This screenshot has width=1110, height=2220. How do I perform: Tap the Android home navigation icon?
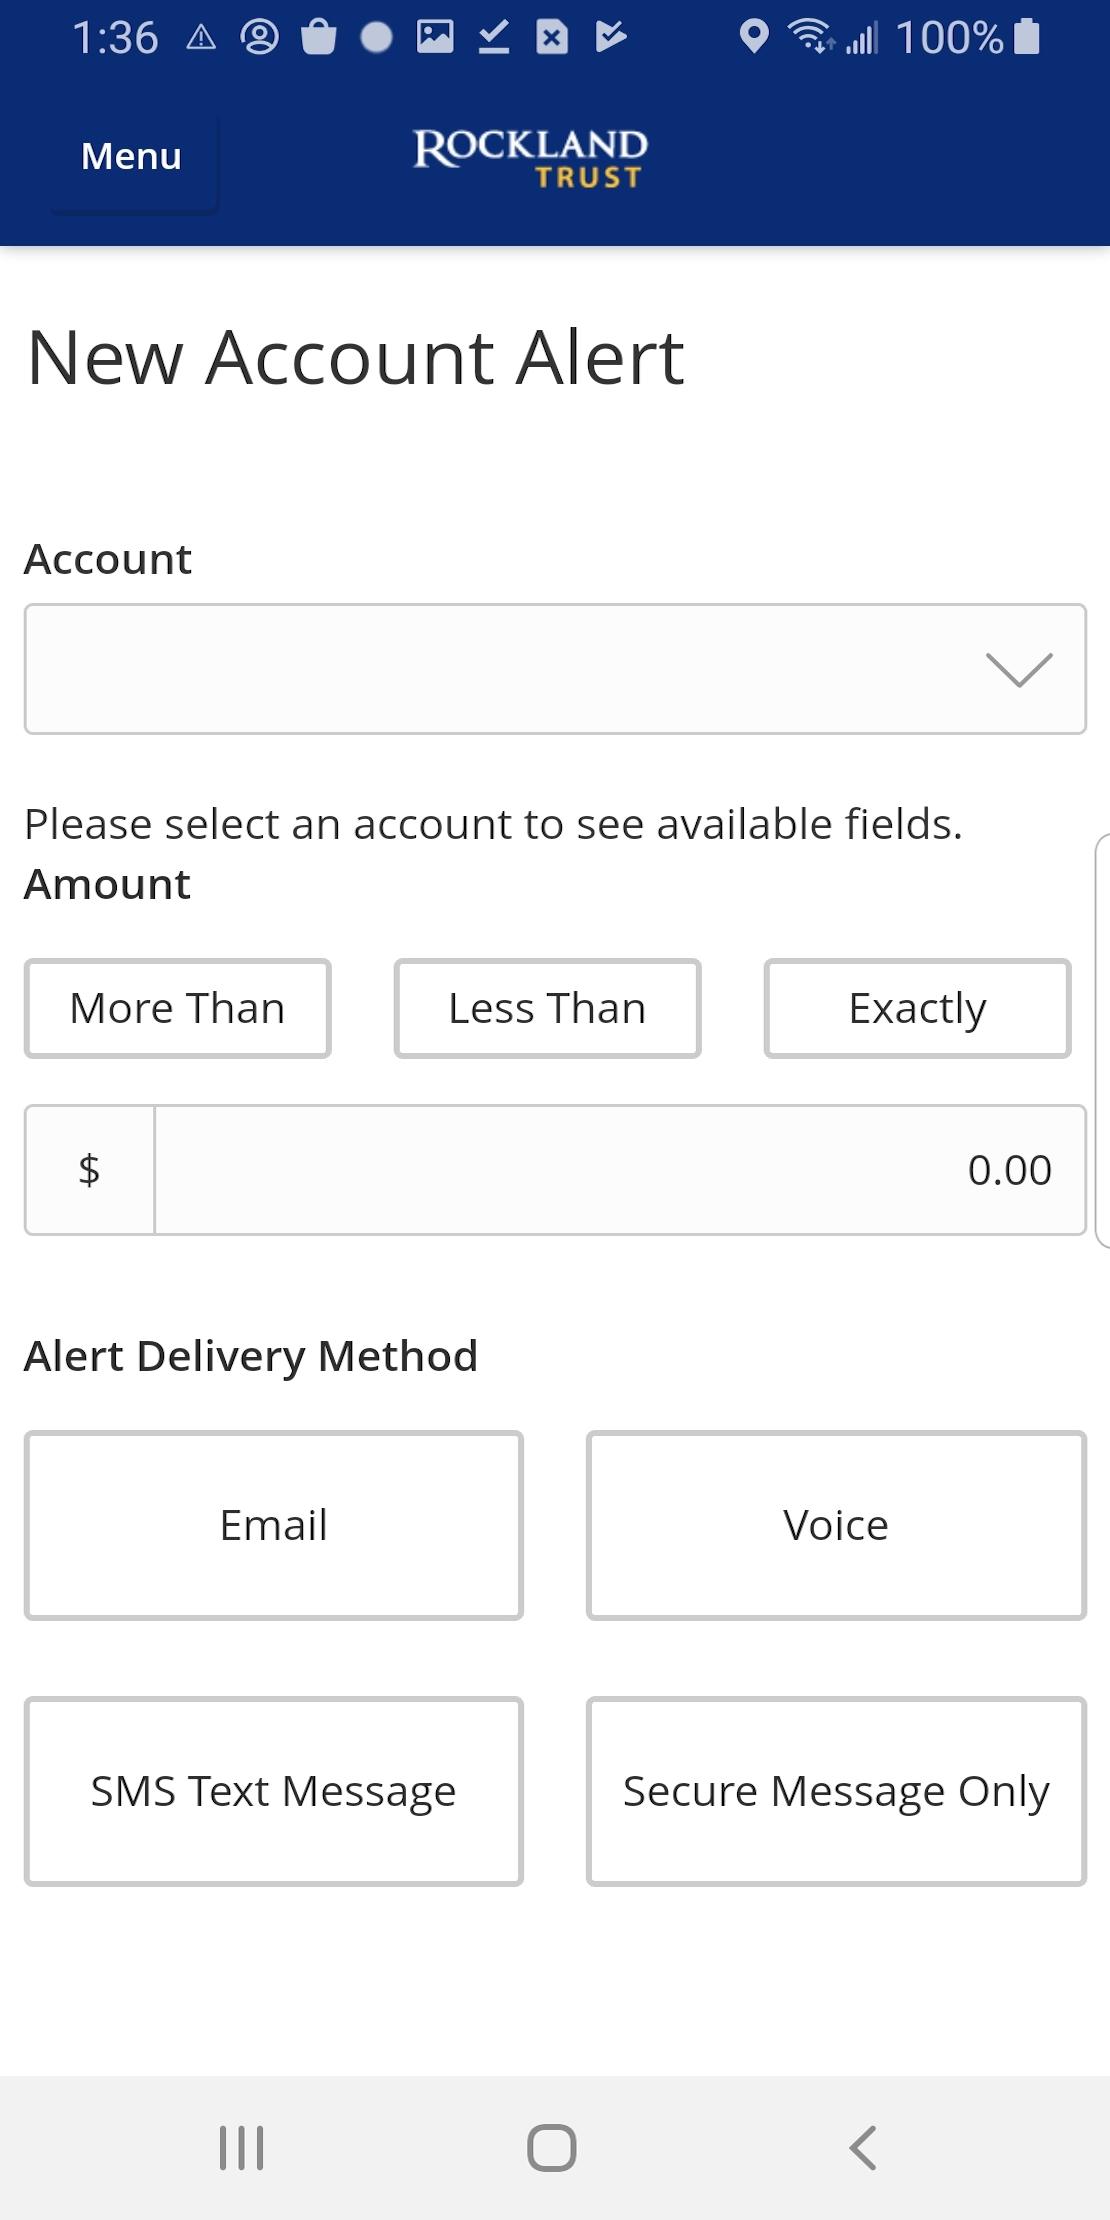coord(552,2147)
